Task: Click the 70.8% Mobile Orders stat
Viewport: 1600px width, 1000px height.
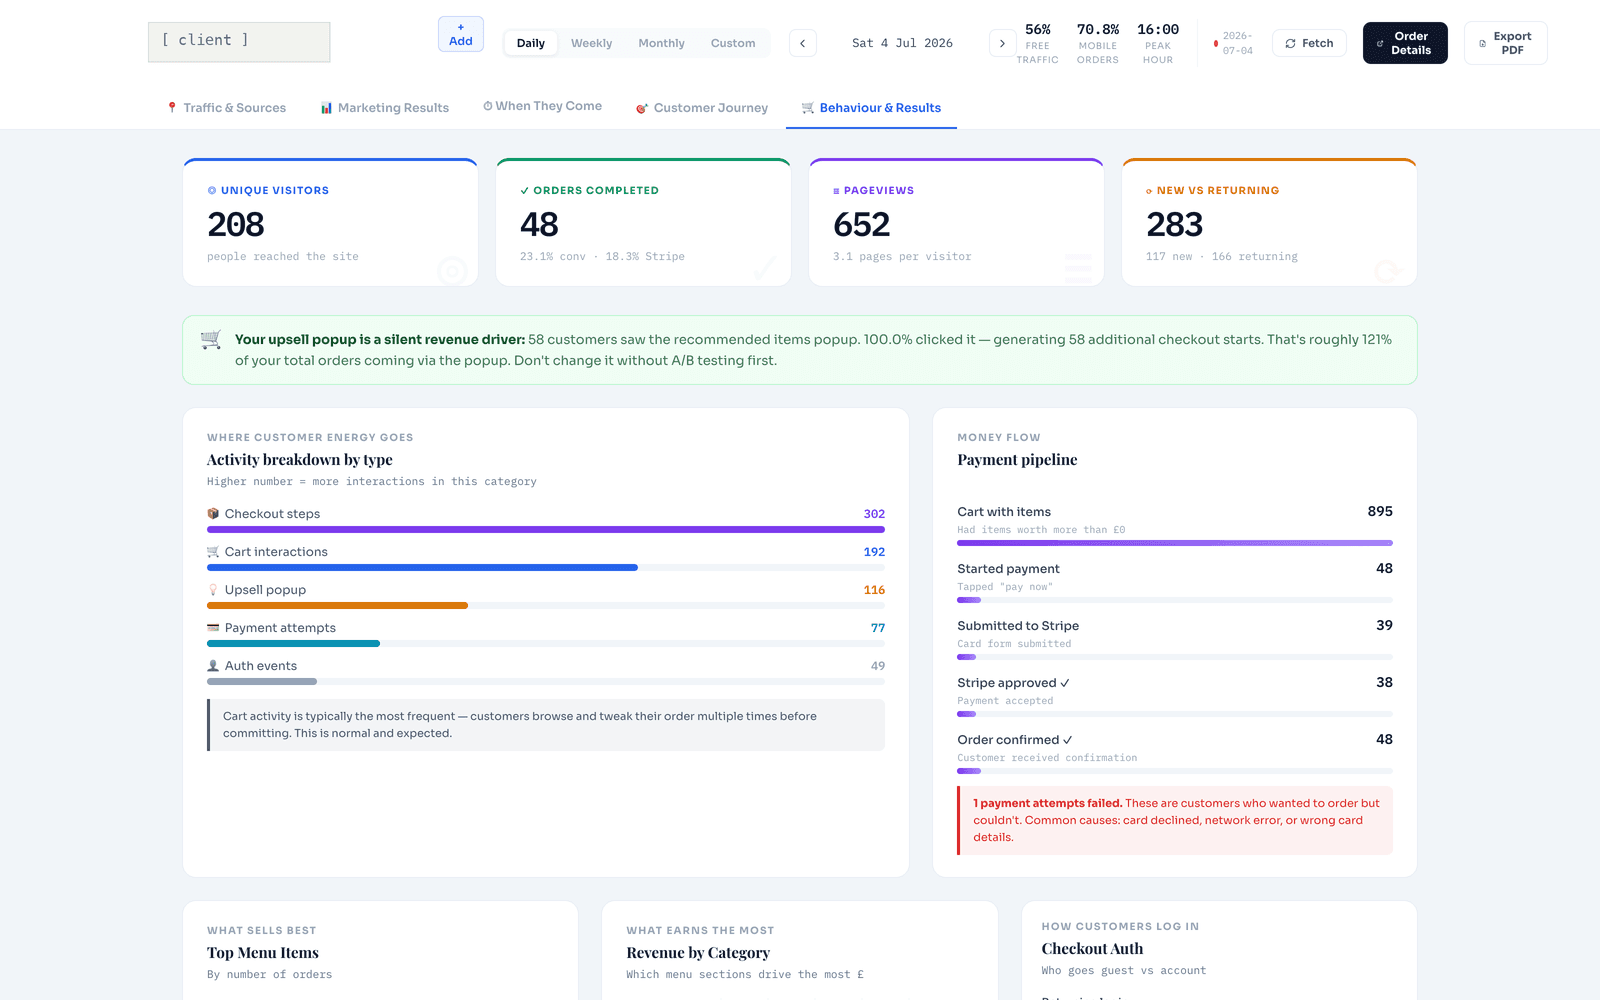Action: [x=1098, y=43]
